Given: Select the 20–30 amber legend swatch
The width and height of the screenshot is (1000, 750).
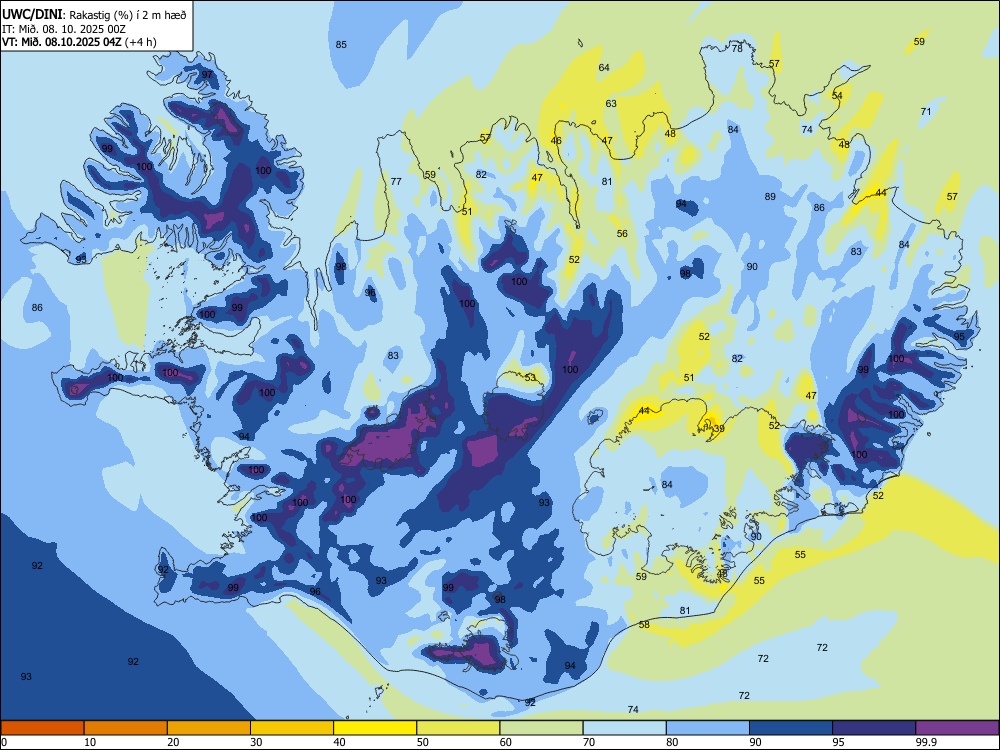Looking at the screenshot, I should 209,728.
